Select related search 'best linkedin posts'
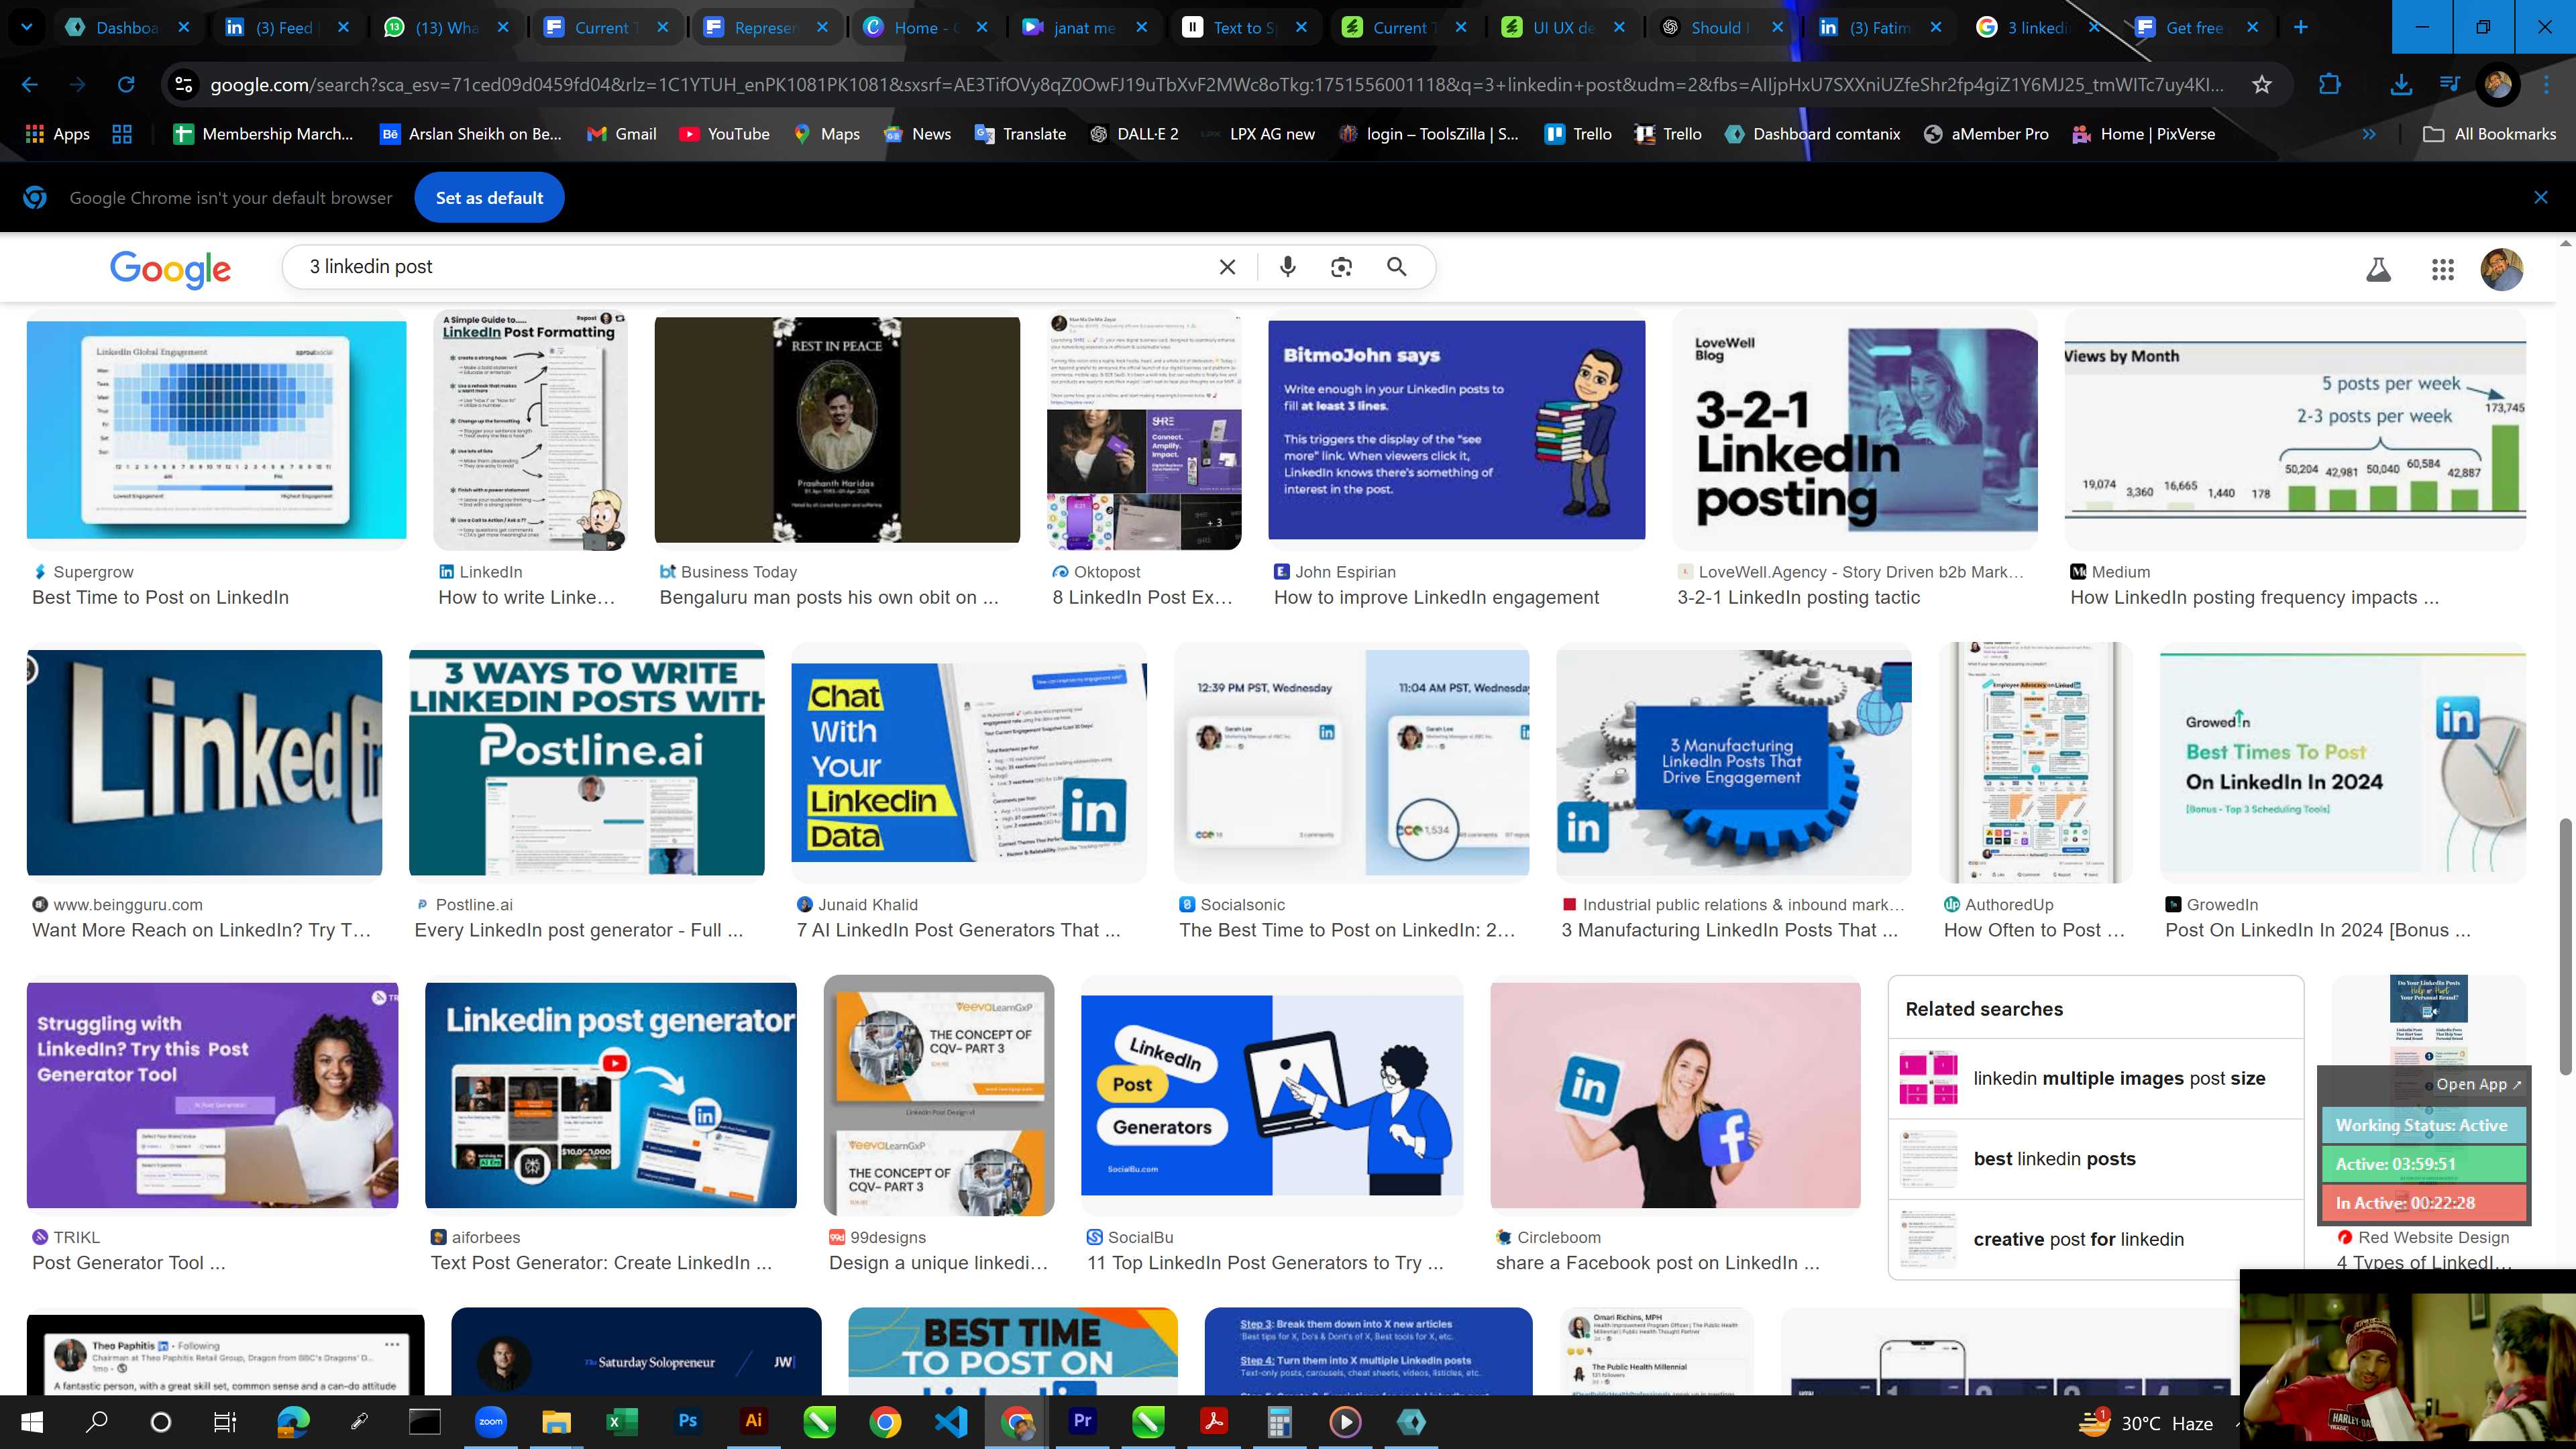 point(2095,1158)
